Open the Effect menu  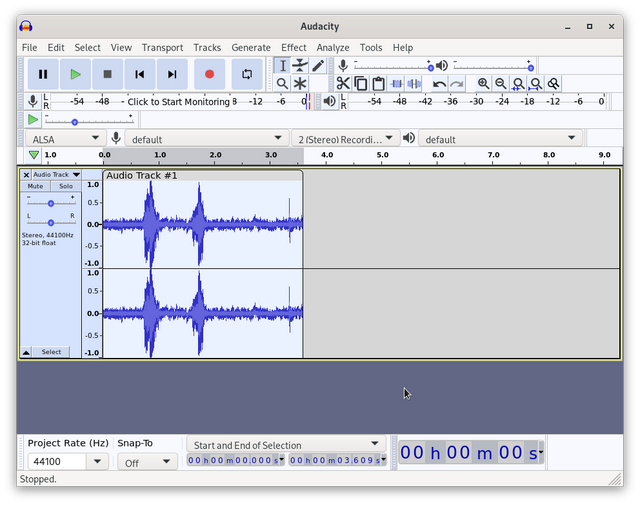pyautogui.click(x=293, y=48)
